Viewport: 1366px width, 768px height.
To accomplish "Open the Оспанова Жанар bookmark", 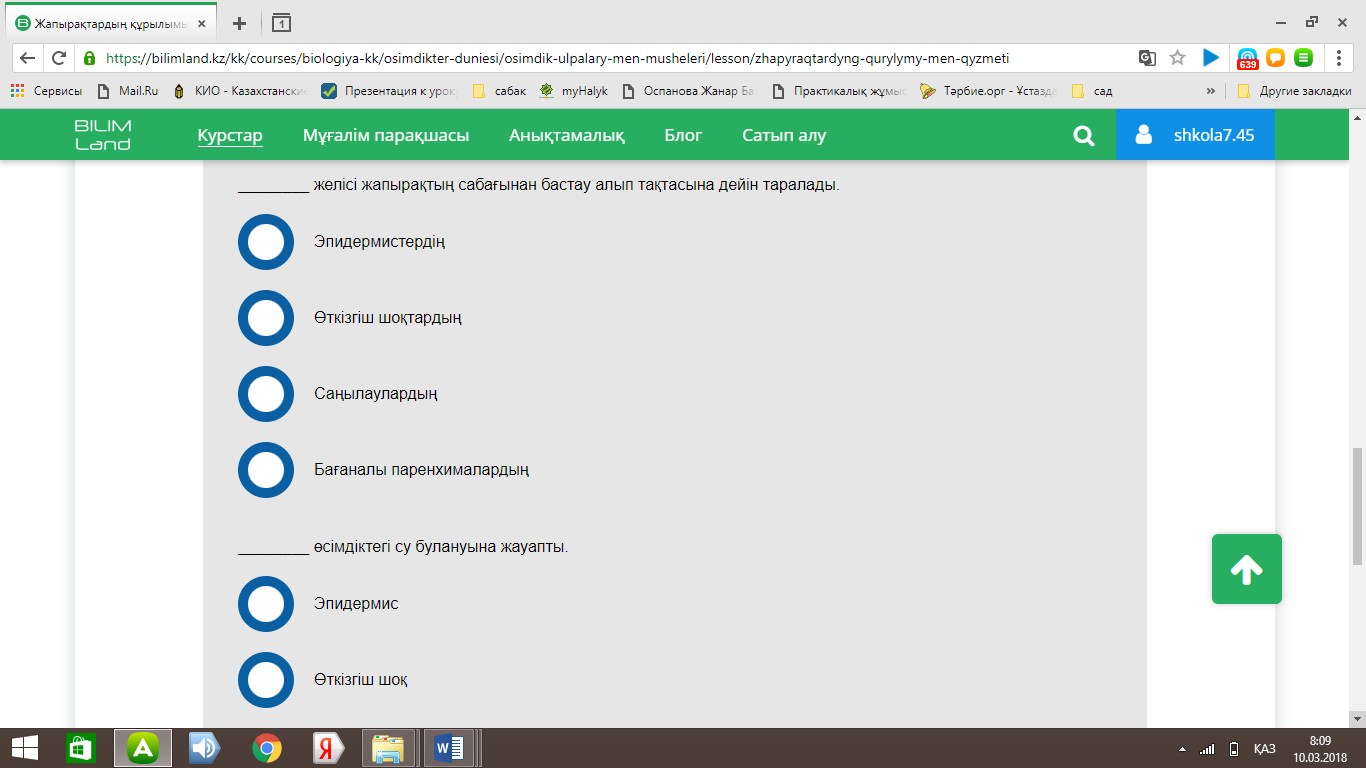I will coord(690,91).
